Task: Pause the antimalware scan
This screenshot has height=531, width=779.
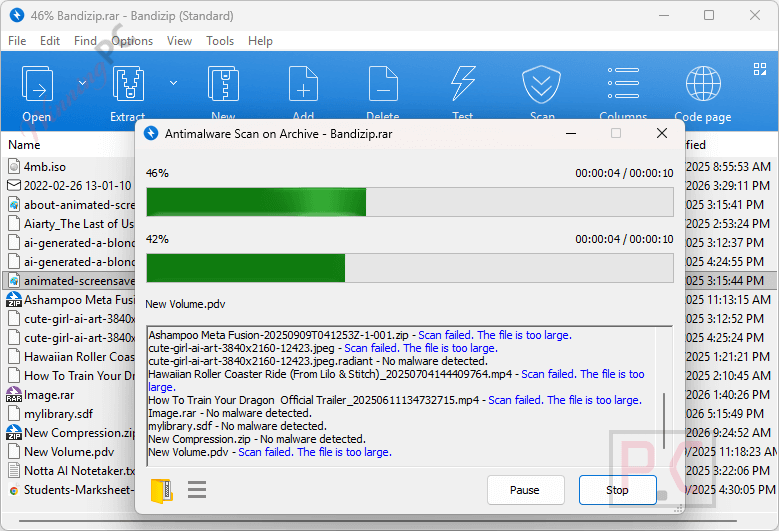Action: (525, 490)
